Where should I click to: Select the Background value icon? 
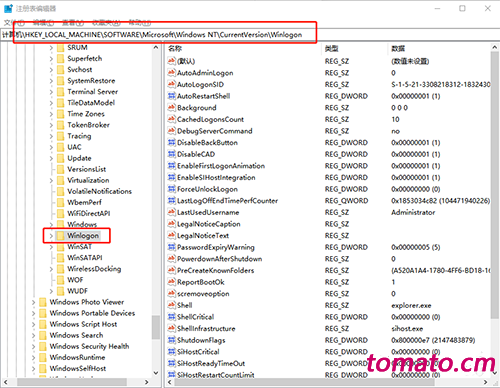pyautogui.click(x=171, y=108)
